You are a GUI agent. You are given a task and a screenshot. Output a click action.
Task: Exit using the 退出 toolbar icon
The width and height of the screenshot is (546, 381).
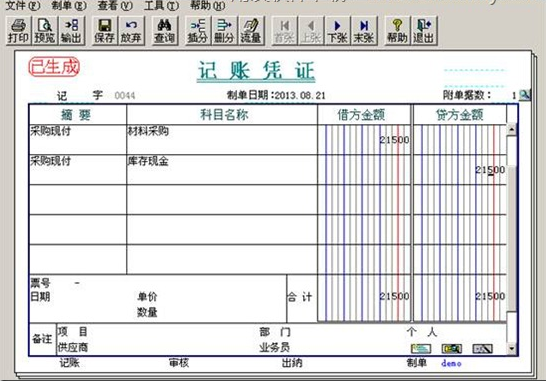pos(424,31)
